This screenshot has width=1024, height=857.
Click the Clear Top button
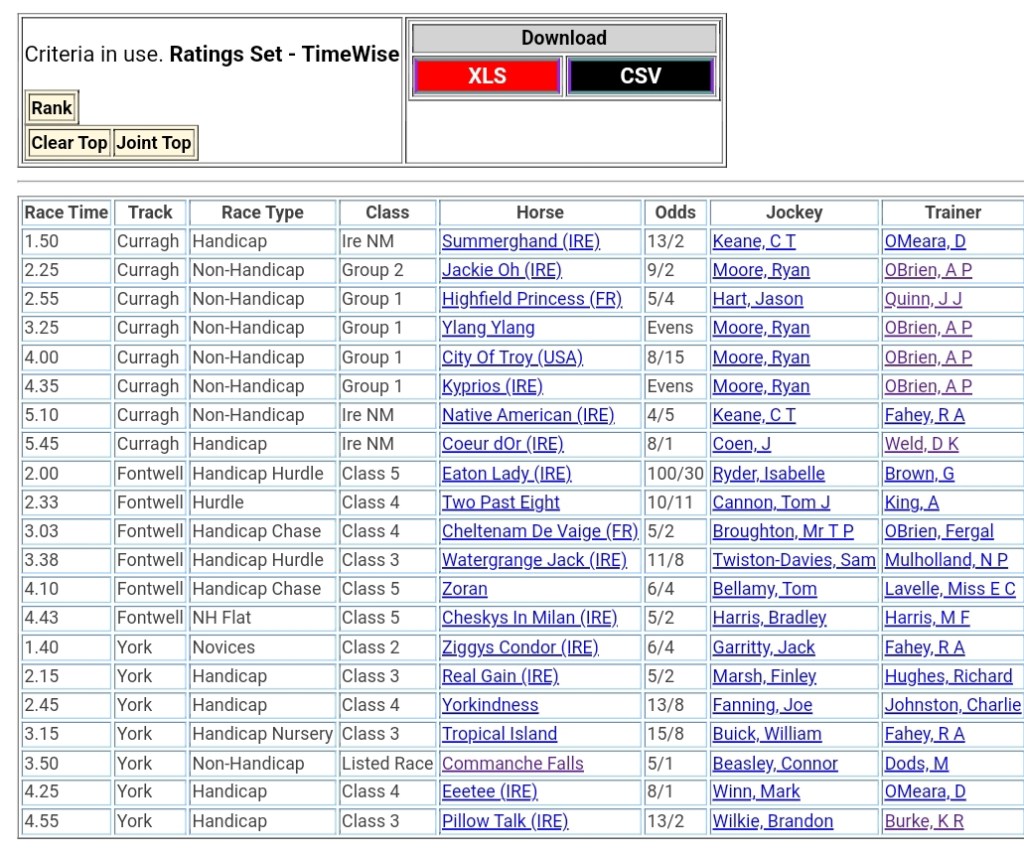pos(69,143)
